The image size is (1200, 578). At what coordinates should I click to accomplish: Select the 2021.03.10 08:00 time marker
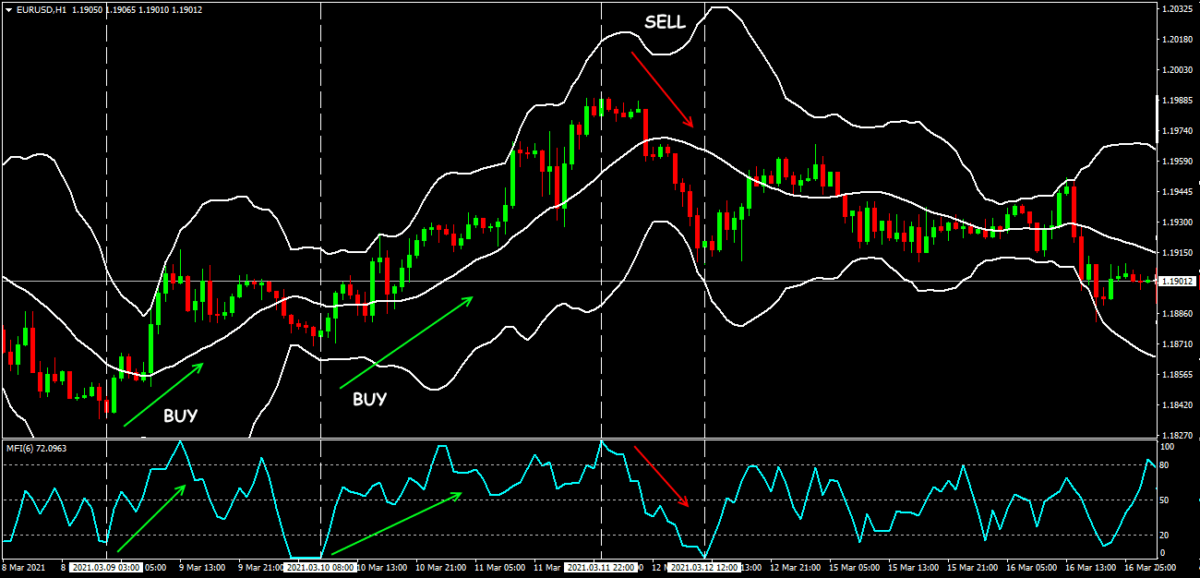[x=320, y=568]
